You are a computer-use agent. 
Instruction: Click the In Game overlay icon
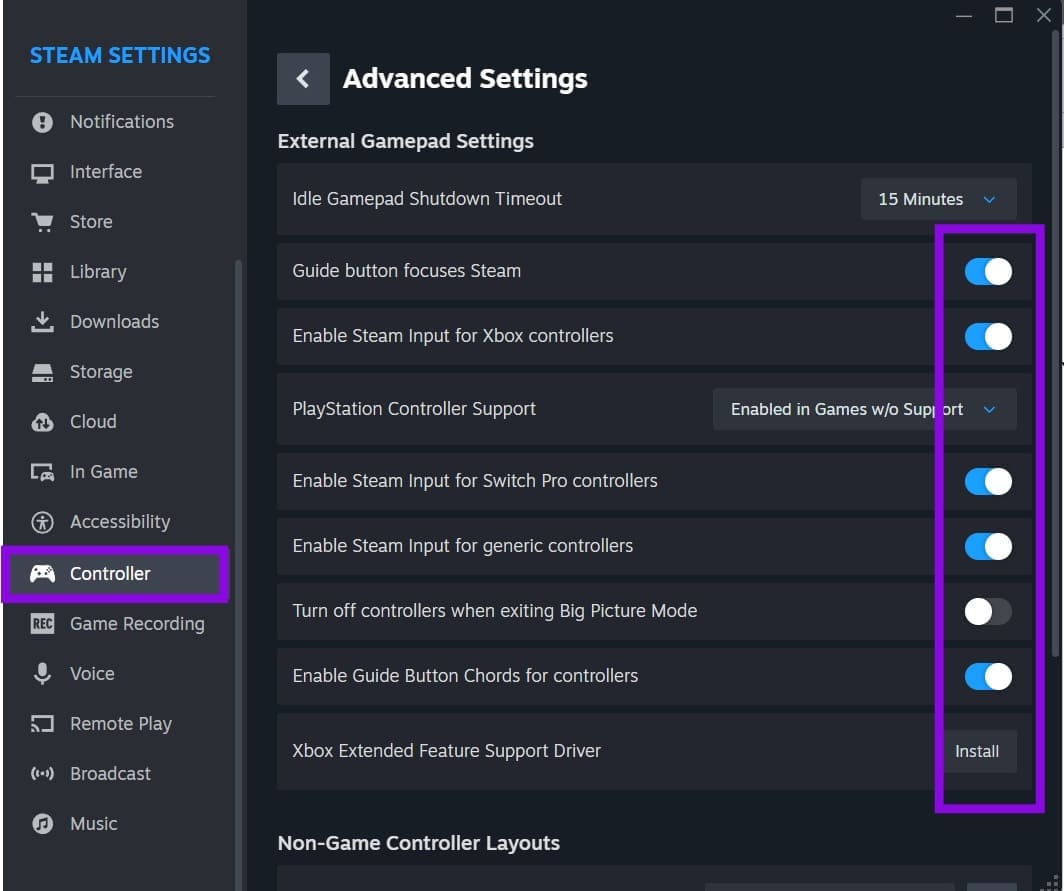(x=42, y=472)
